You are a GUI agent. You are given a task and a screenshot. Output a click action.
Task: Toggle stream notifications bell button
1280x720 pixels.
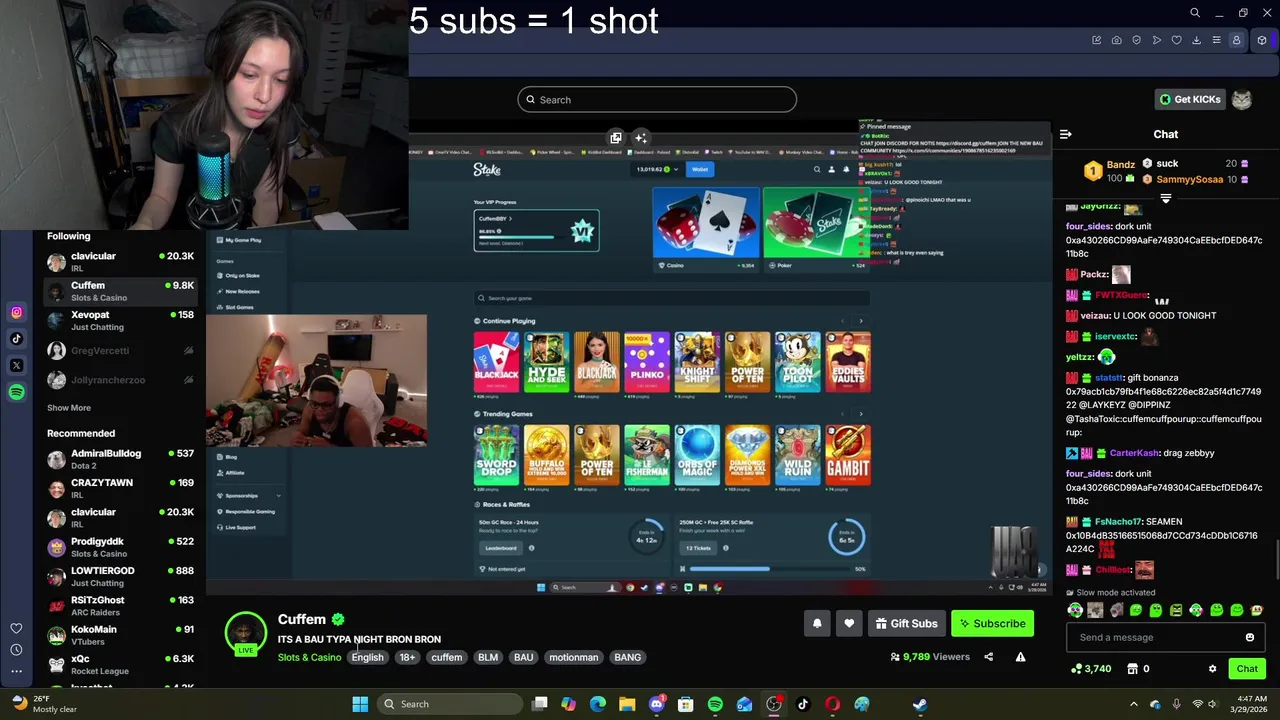coord(817,624)
